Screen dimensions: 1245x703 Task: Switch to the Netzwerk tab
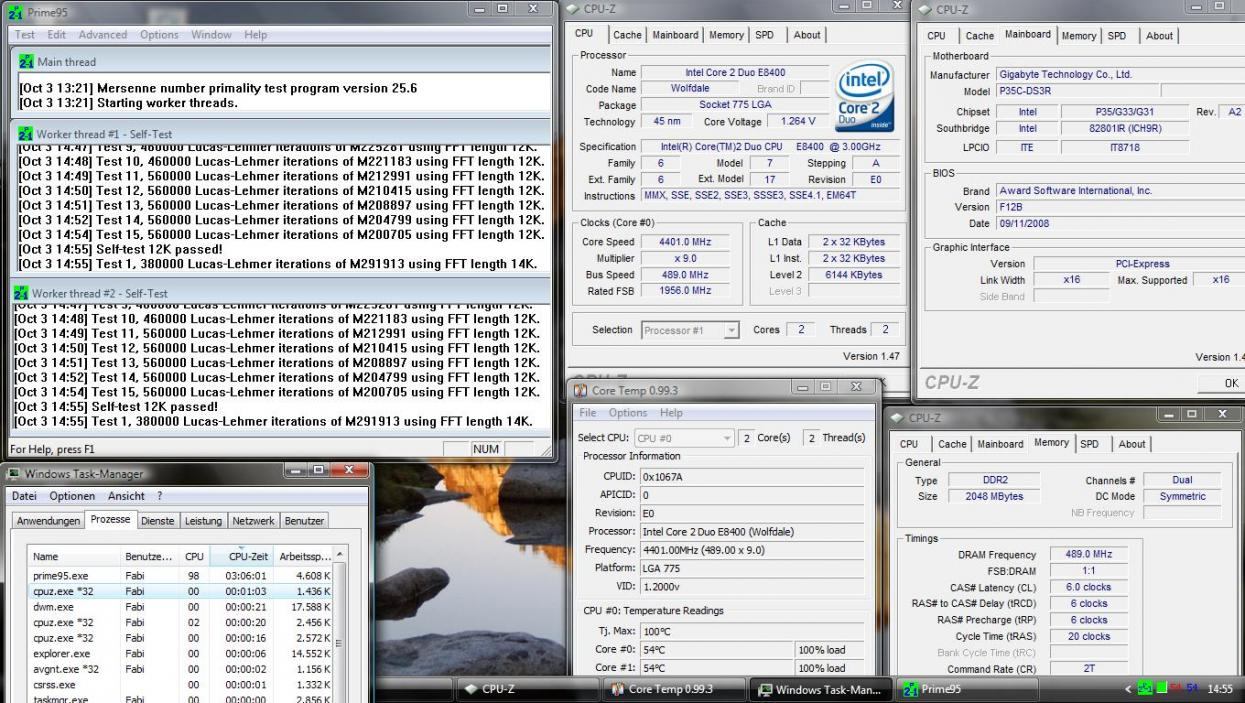[x=253, y=520]
